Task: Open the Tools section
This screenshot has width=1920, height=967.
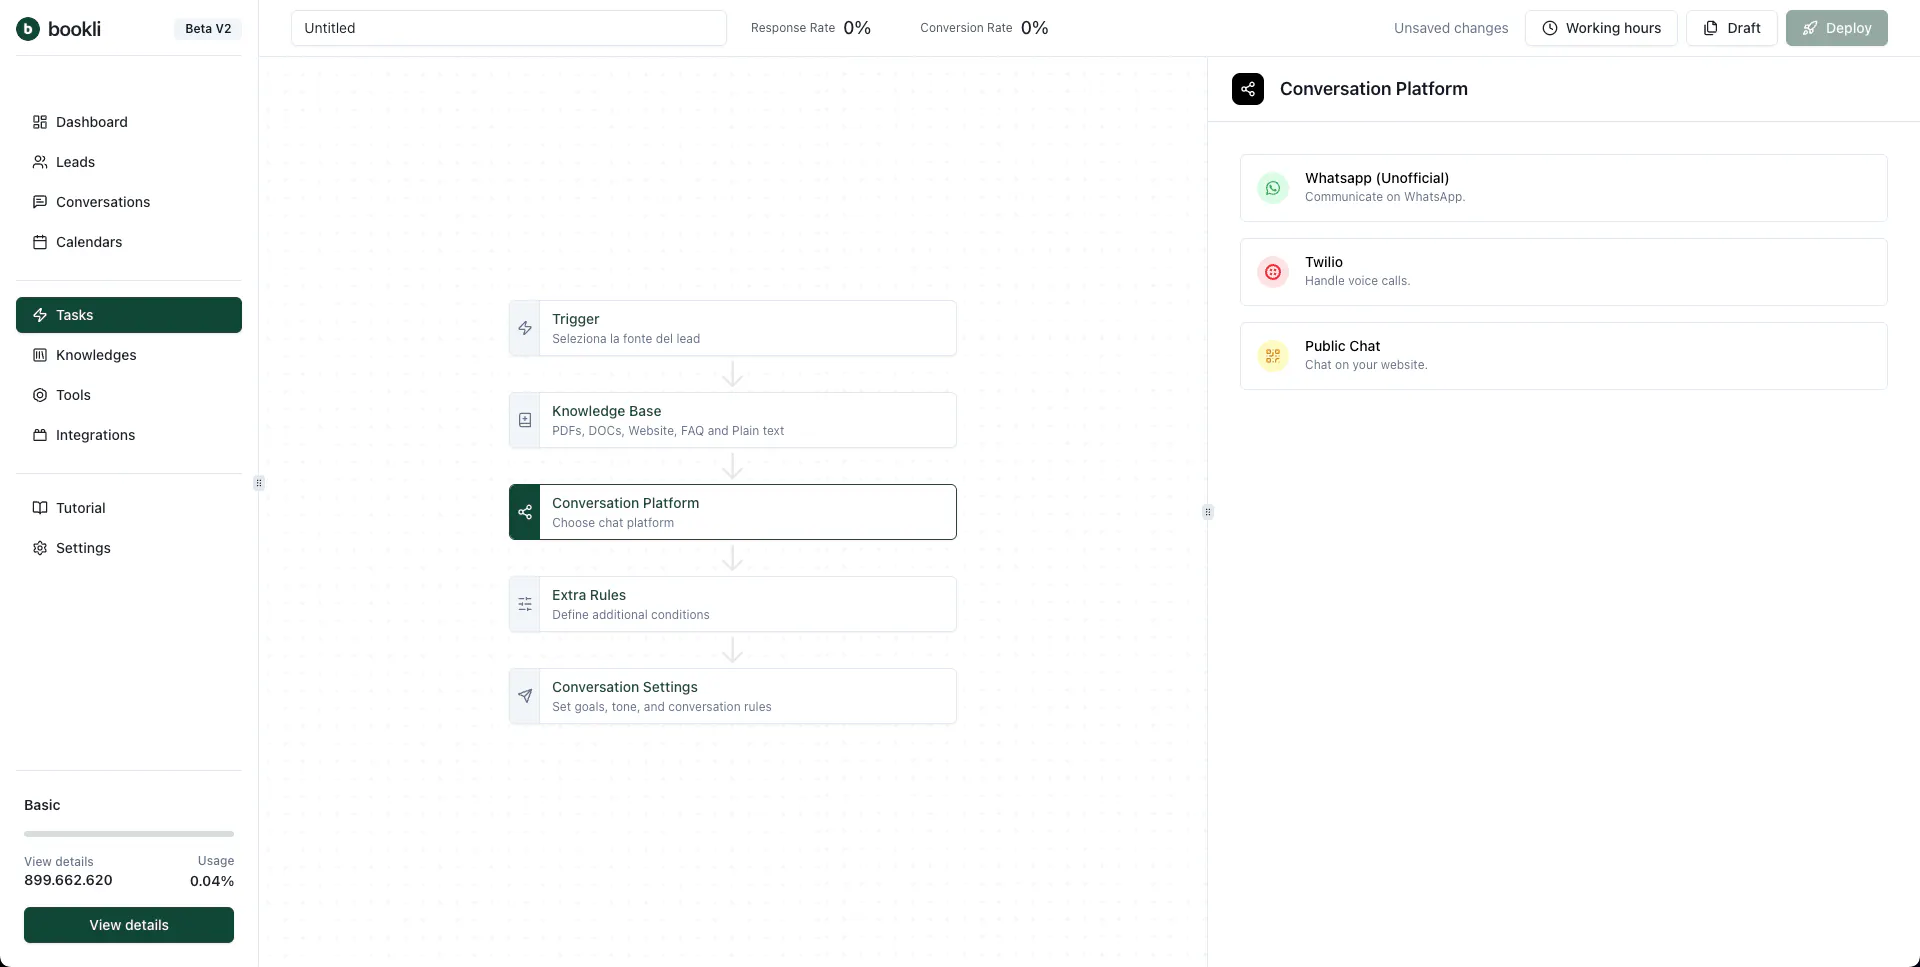Action: pos(129,395)
